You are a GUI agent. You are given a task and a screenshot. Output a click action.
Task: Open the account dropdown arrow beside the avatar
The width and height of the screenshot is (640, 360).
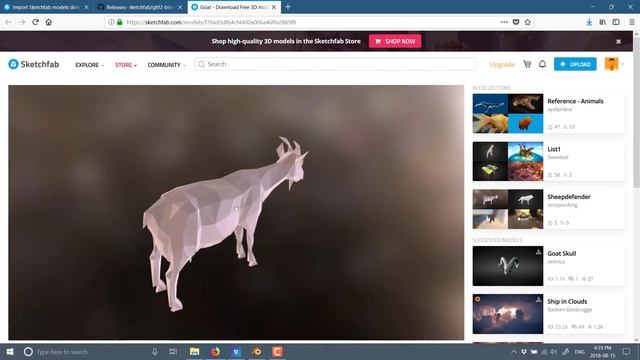tap(622, 64)
